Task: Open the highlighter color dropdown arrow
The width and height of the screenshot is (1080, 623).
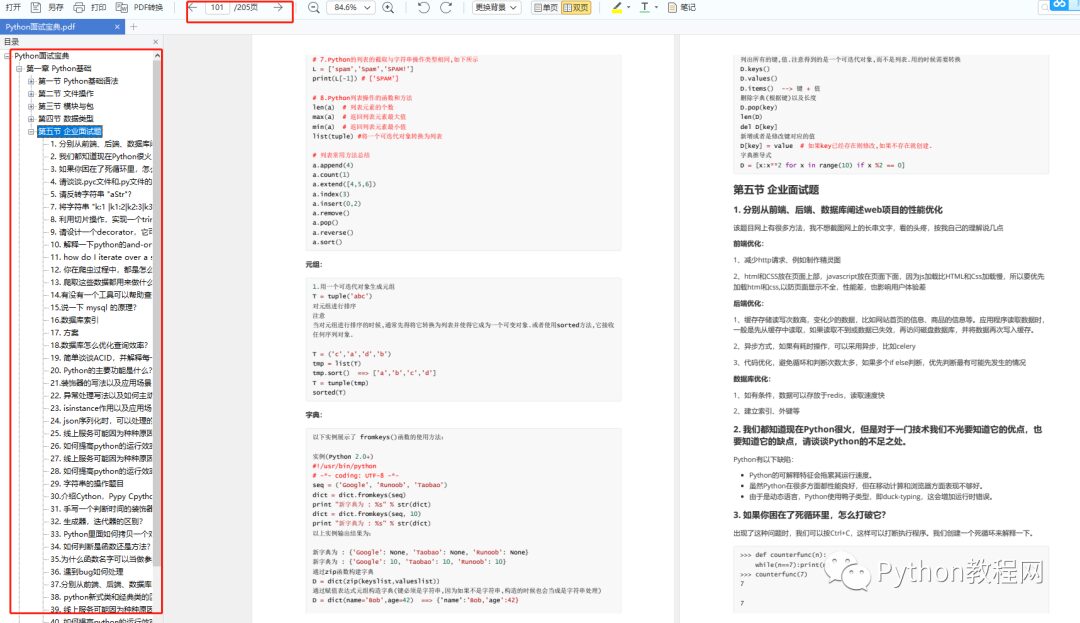Action: click(x=629, y=8)
